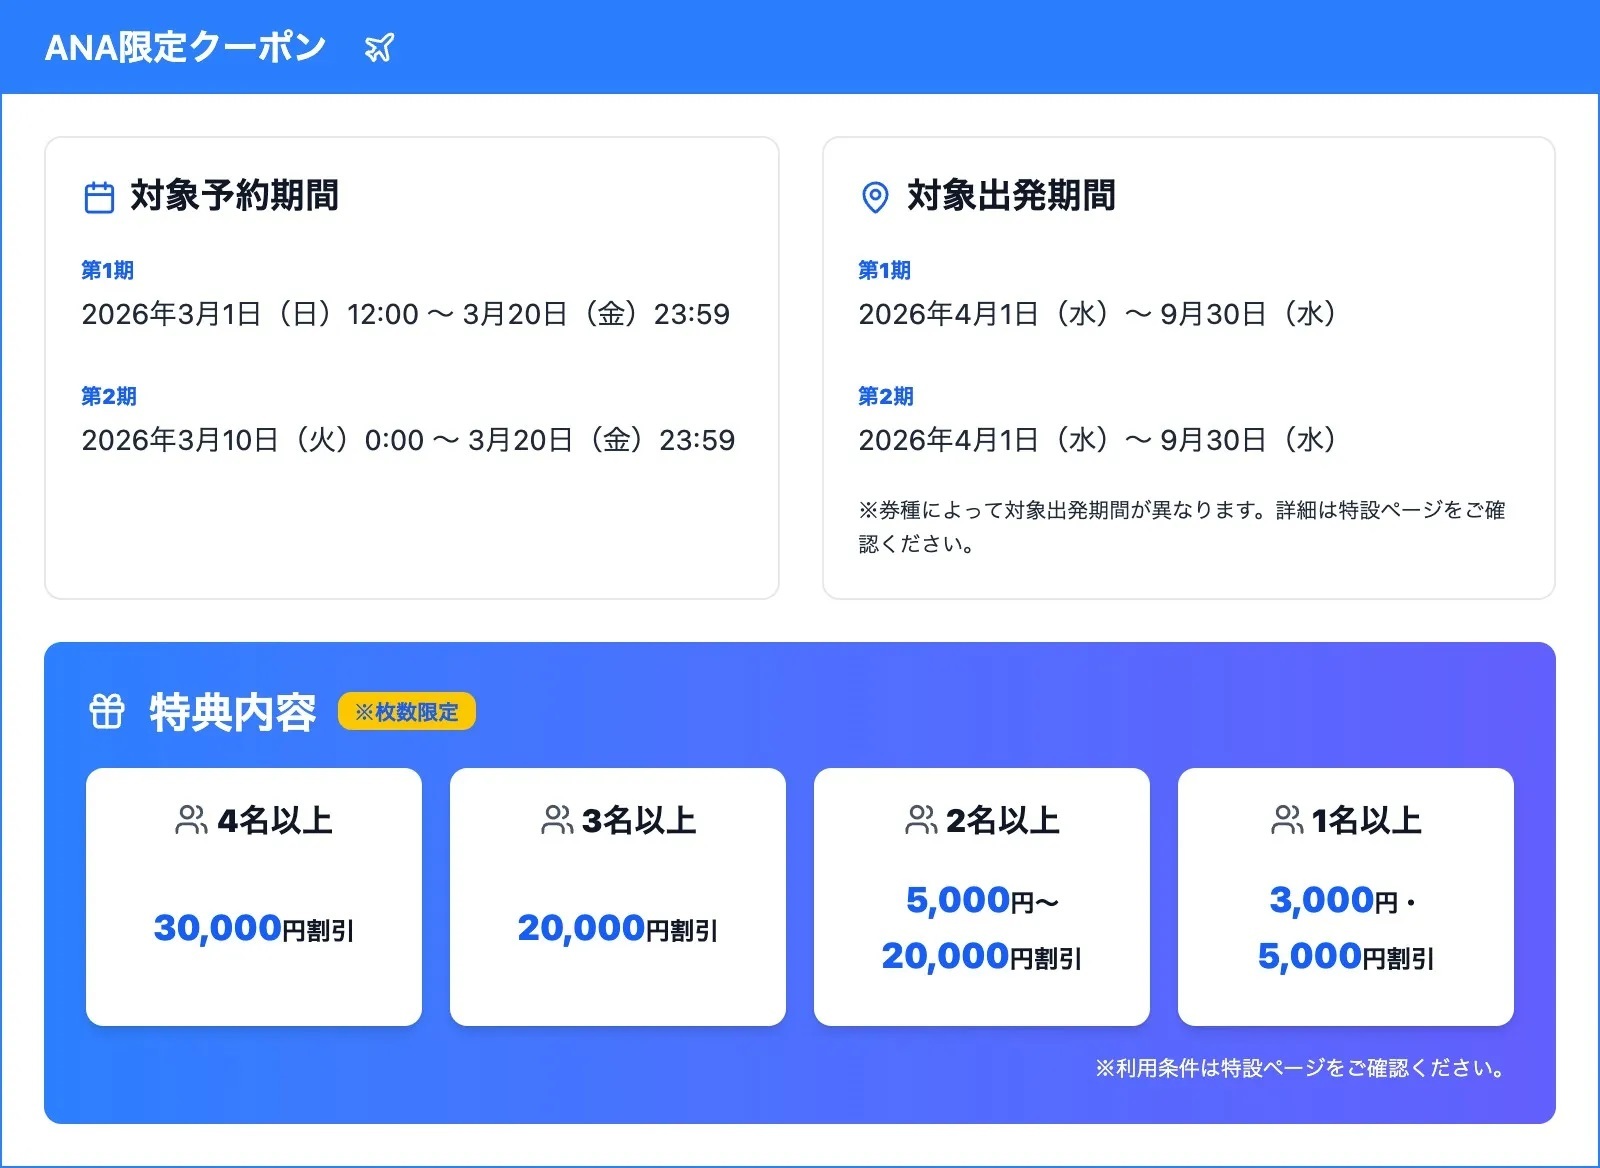Image resolution: width=1600 pixels, height=1168 pixels.
Task: Toggle the yellow ※枚数限定 badge
Action: [x=406, y=712]
